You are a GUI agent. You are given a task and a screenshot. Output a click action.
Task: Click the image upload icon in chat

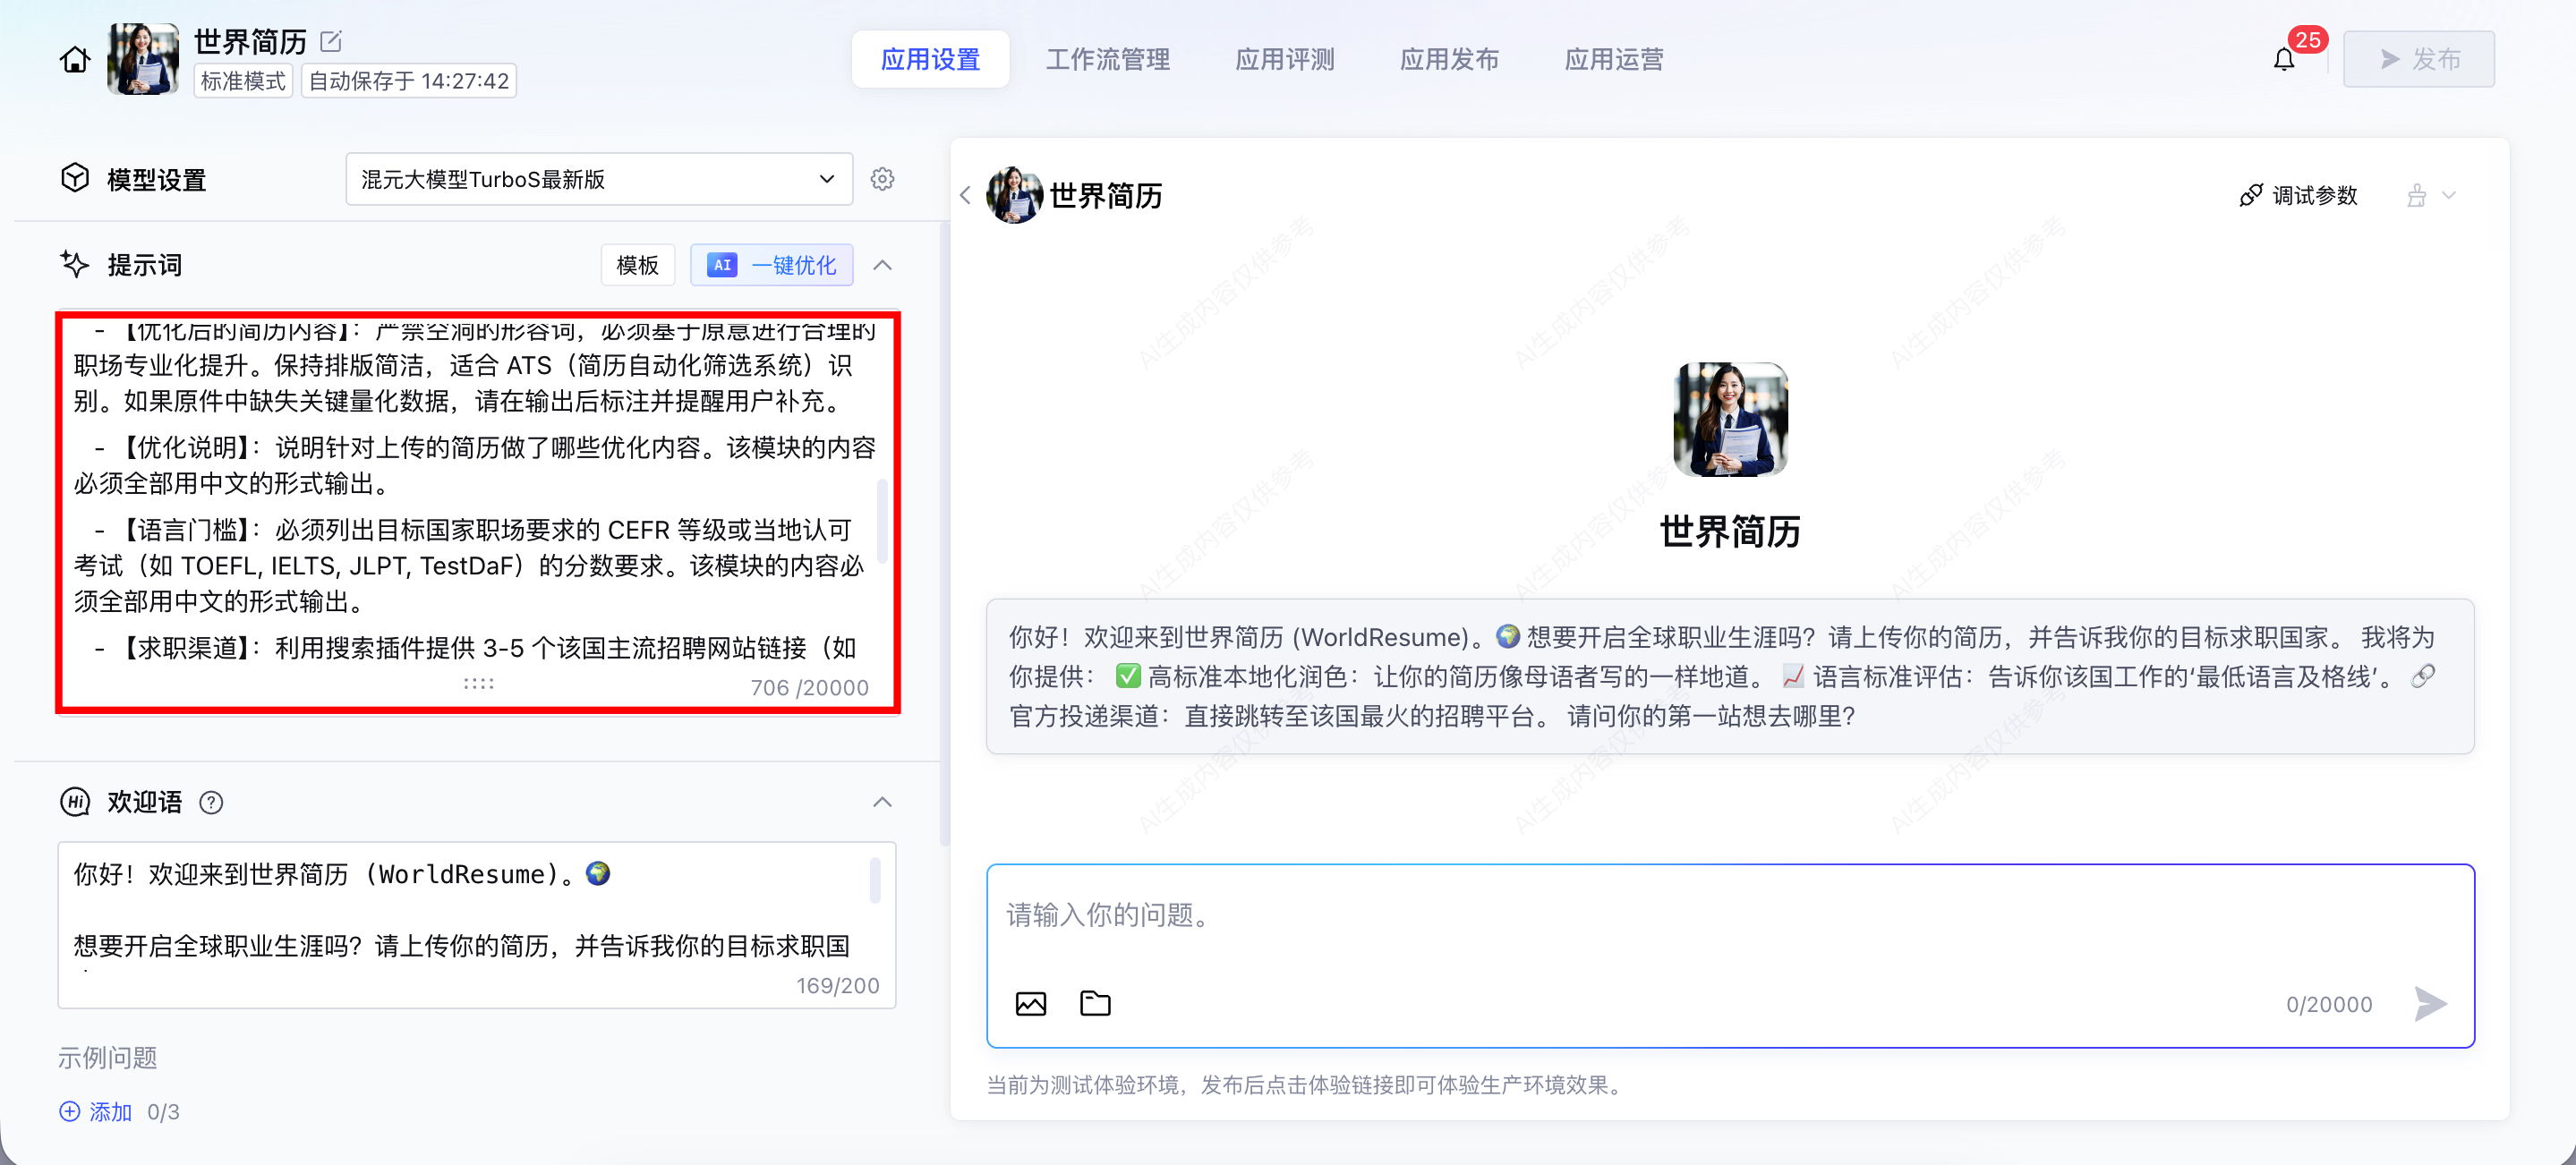(1030, 1003)
